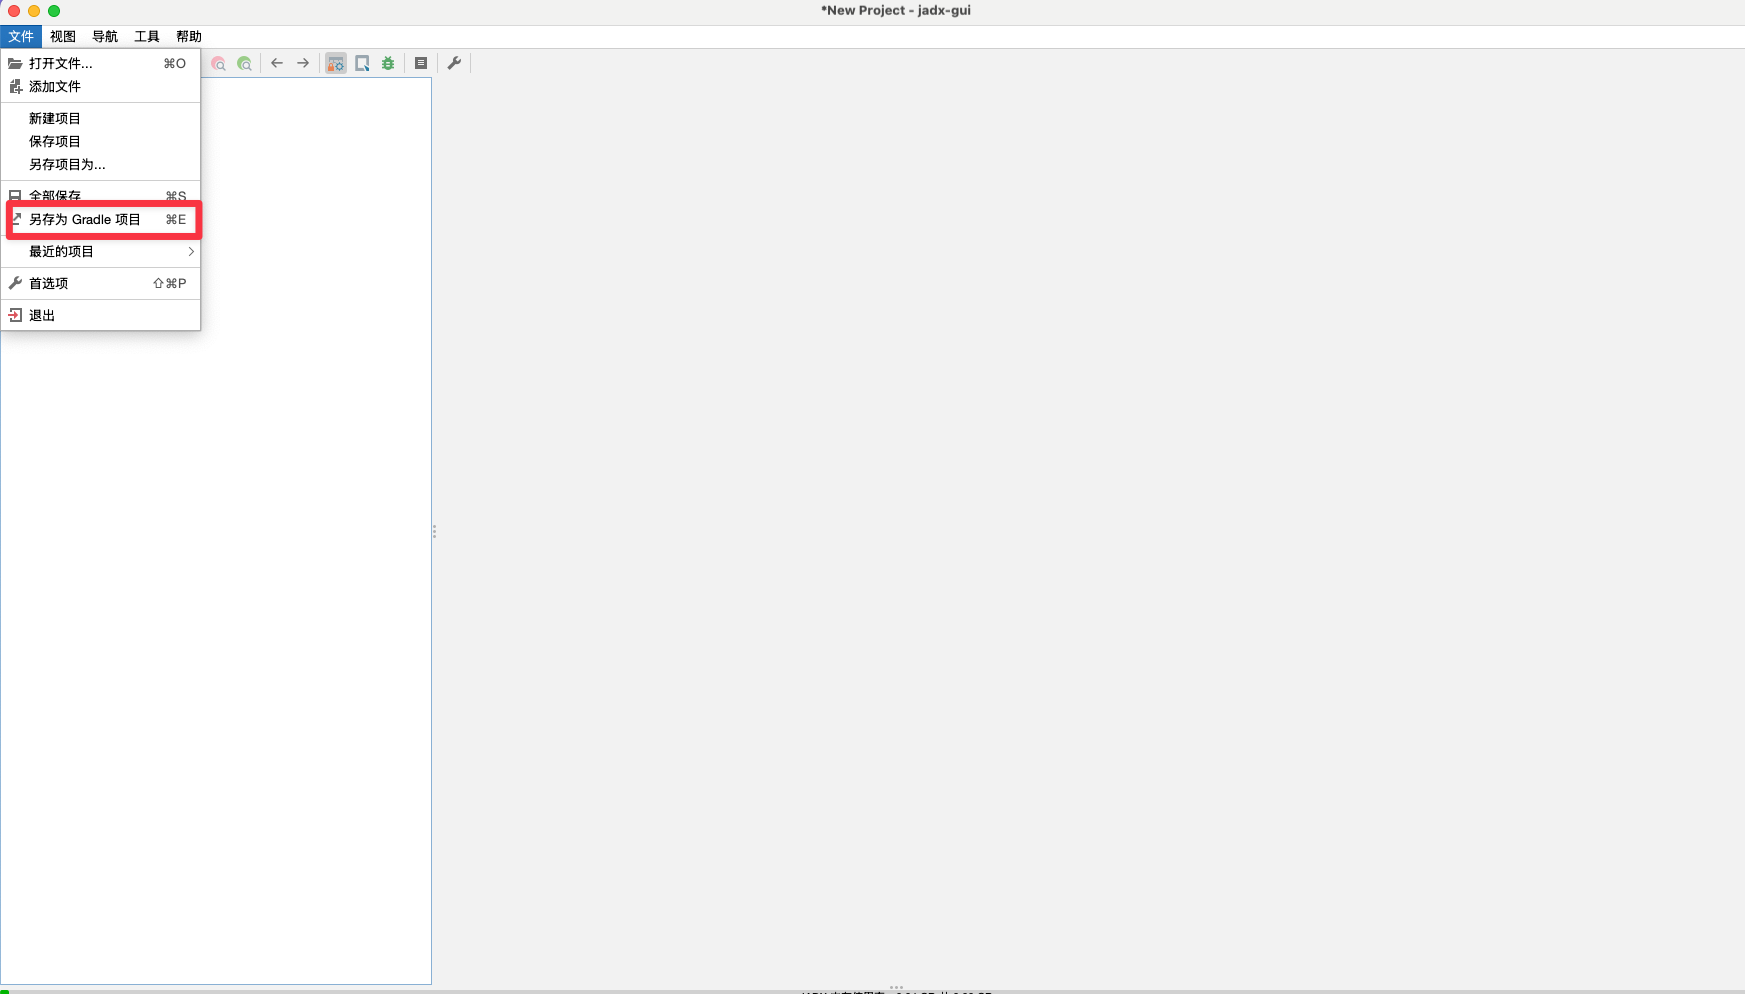Choose 打开文件... menu entry

coord(100,63)
